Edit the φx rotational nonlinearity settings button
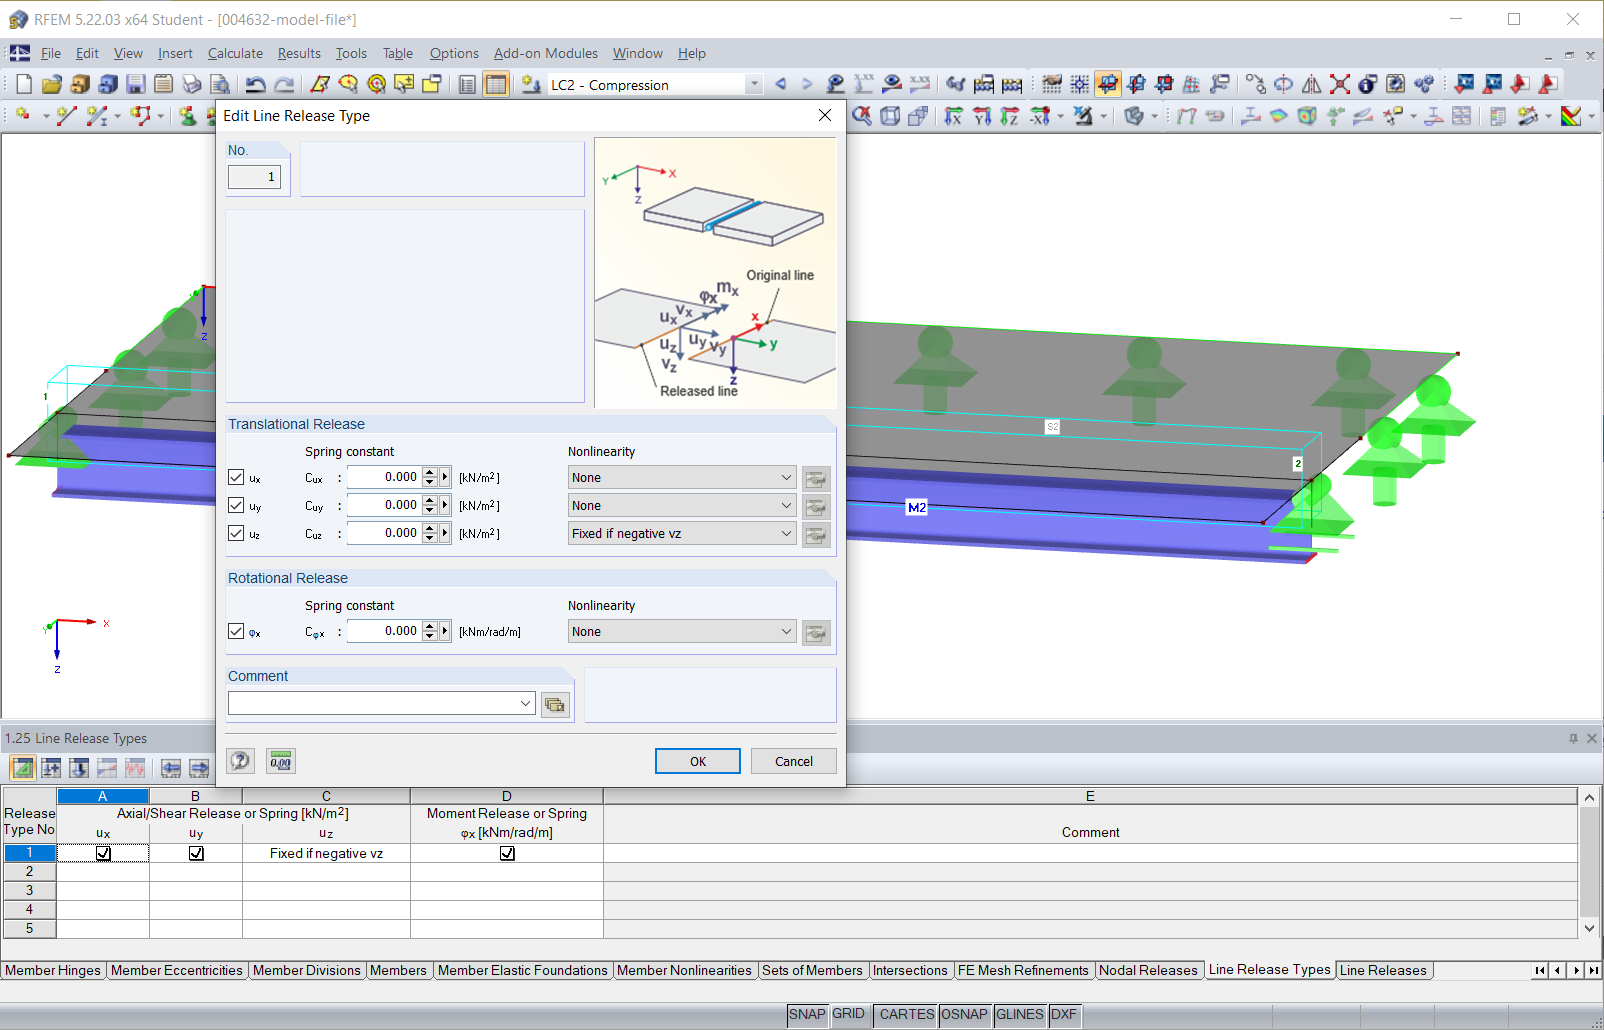 pyautogui.click(x=816, y=633)
